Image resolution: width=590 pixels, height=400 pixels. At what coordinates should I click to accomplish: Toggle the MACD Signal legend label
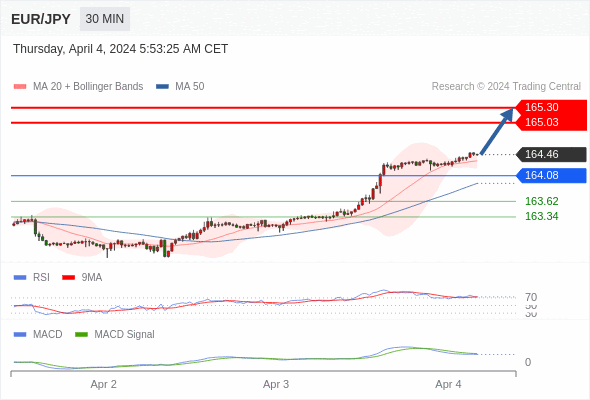[124, 334]
